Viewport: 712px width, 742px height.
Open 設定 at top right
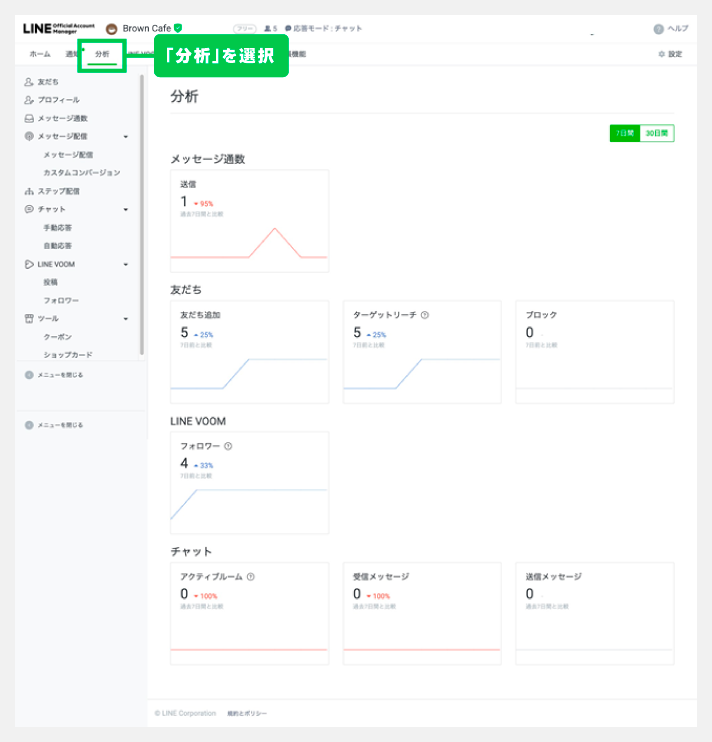(675, 54)
